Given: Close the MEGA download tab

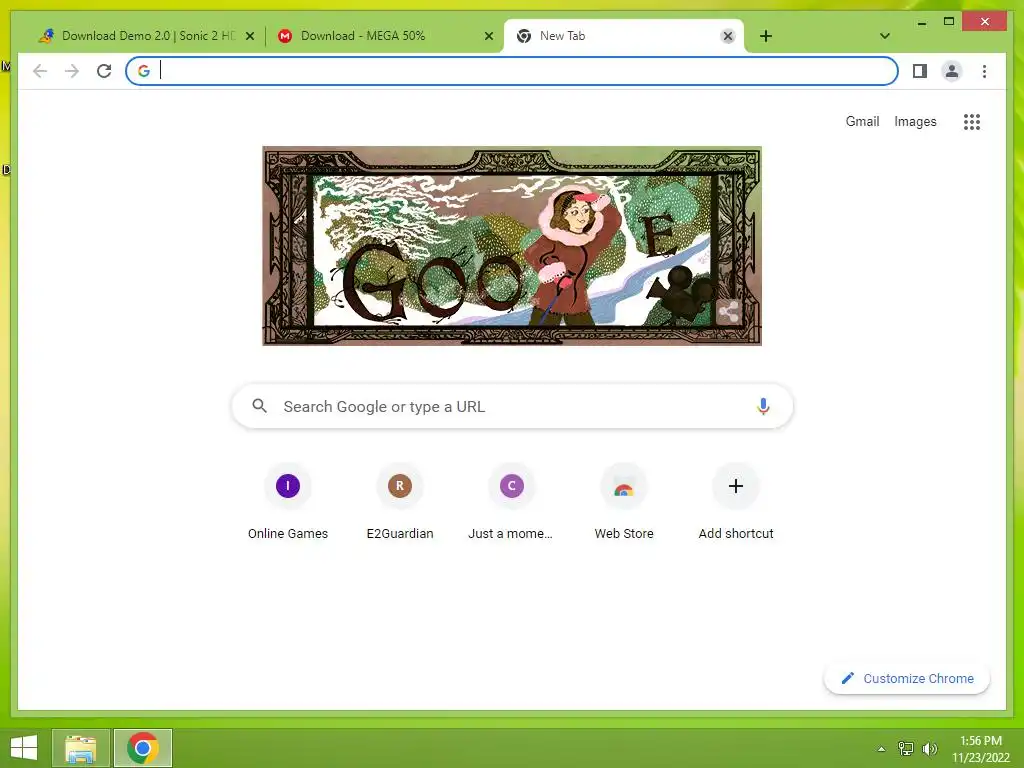Looking at the screenshot, I should (x=488, y=36).
